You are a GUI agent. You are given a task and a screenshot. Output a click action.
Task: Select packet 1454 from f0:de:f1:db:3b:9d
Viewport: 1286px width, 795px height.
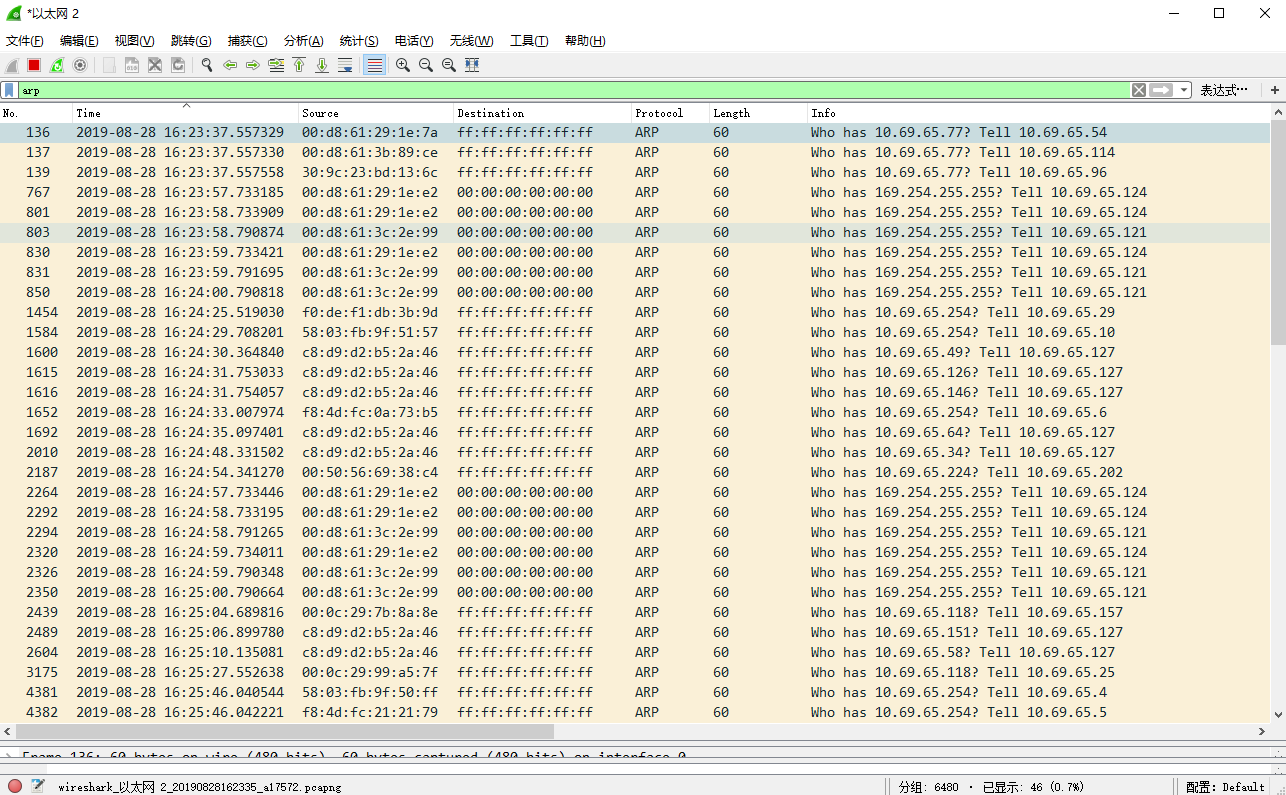[635, 312]
